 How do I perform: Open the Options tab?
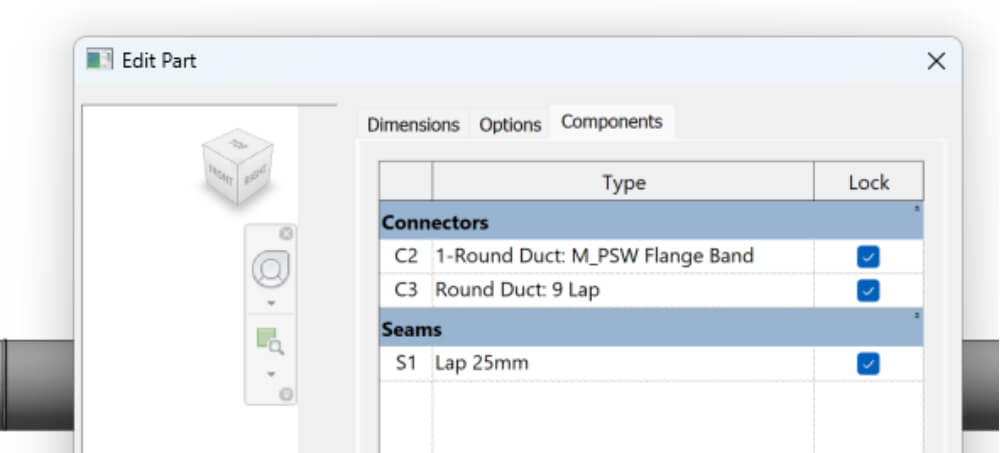510,124
